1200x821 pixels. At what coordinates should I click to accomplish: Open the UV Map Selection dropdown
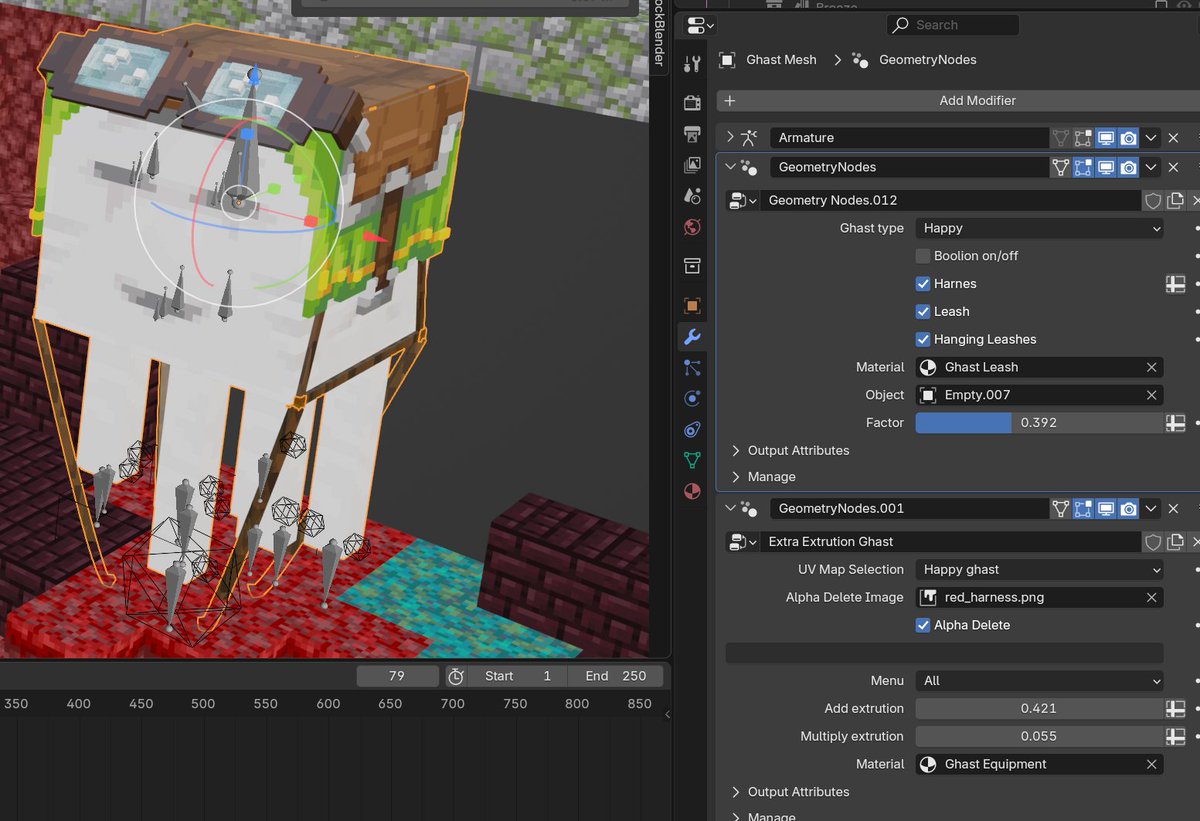click(x=1038, y=569)
